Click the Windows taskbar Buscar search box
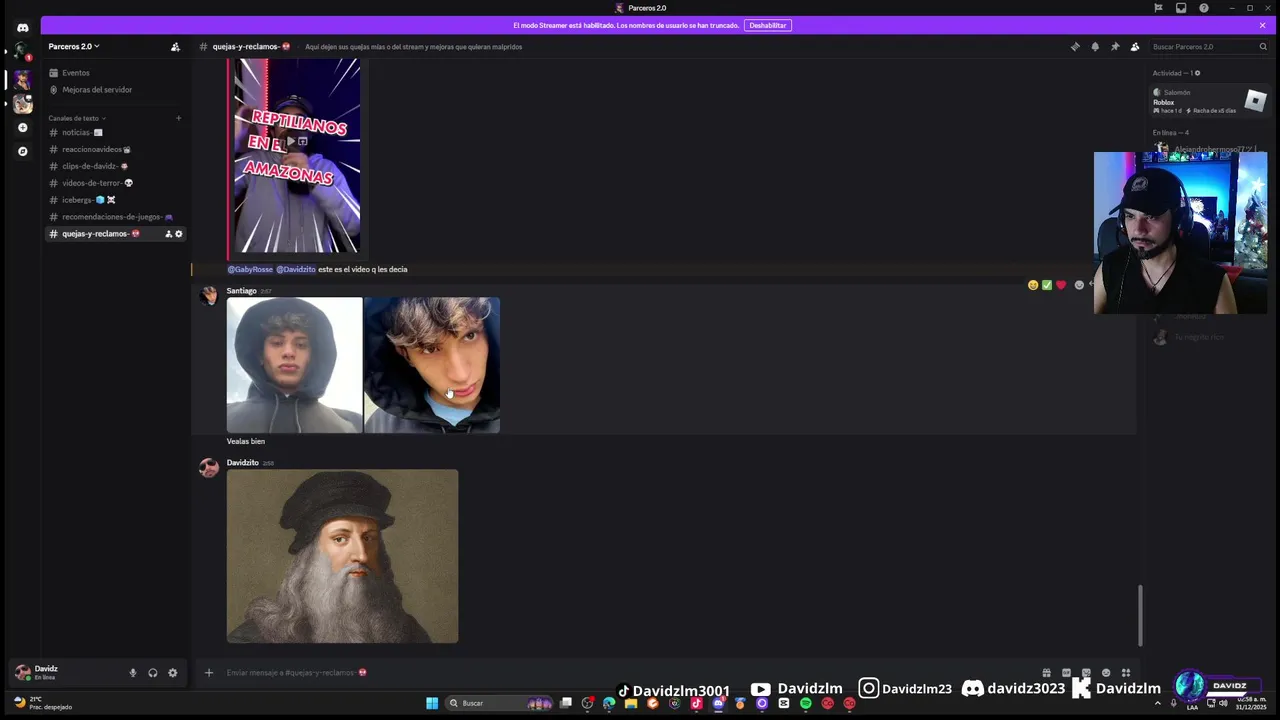 click(x=500, y=703)
